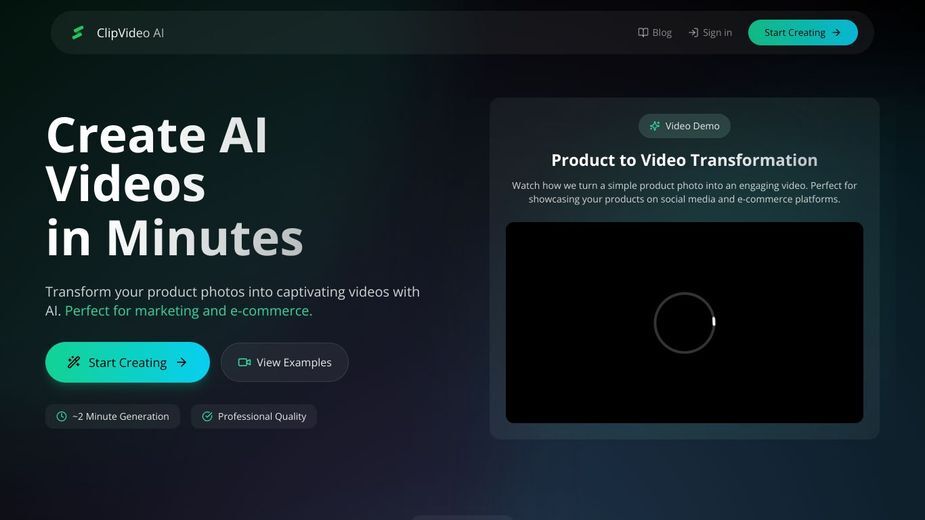Image resolution: width=925 pixels, height=520 pixels.
Task: Click the right arrow in hero Start Creating button
Action: pos(182,362)
